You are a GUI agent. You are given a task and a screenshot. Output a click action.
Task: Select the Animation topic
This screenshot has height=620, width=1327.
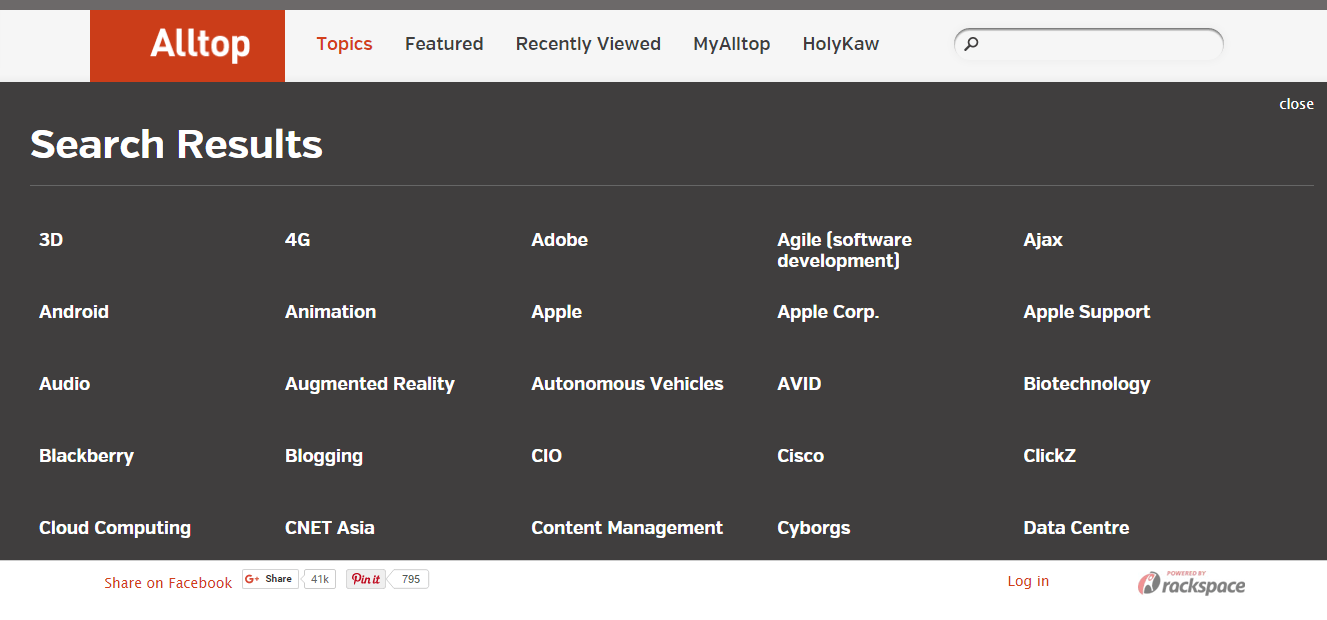tap(330, 312)
